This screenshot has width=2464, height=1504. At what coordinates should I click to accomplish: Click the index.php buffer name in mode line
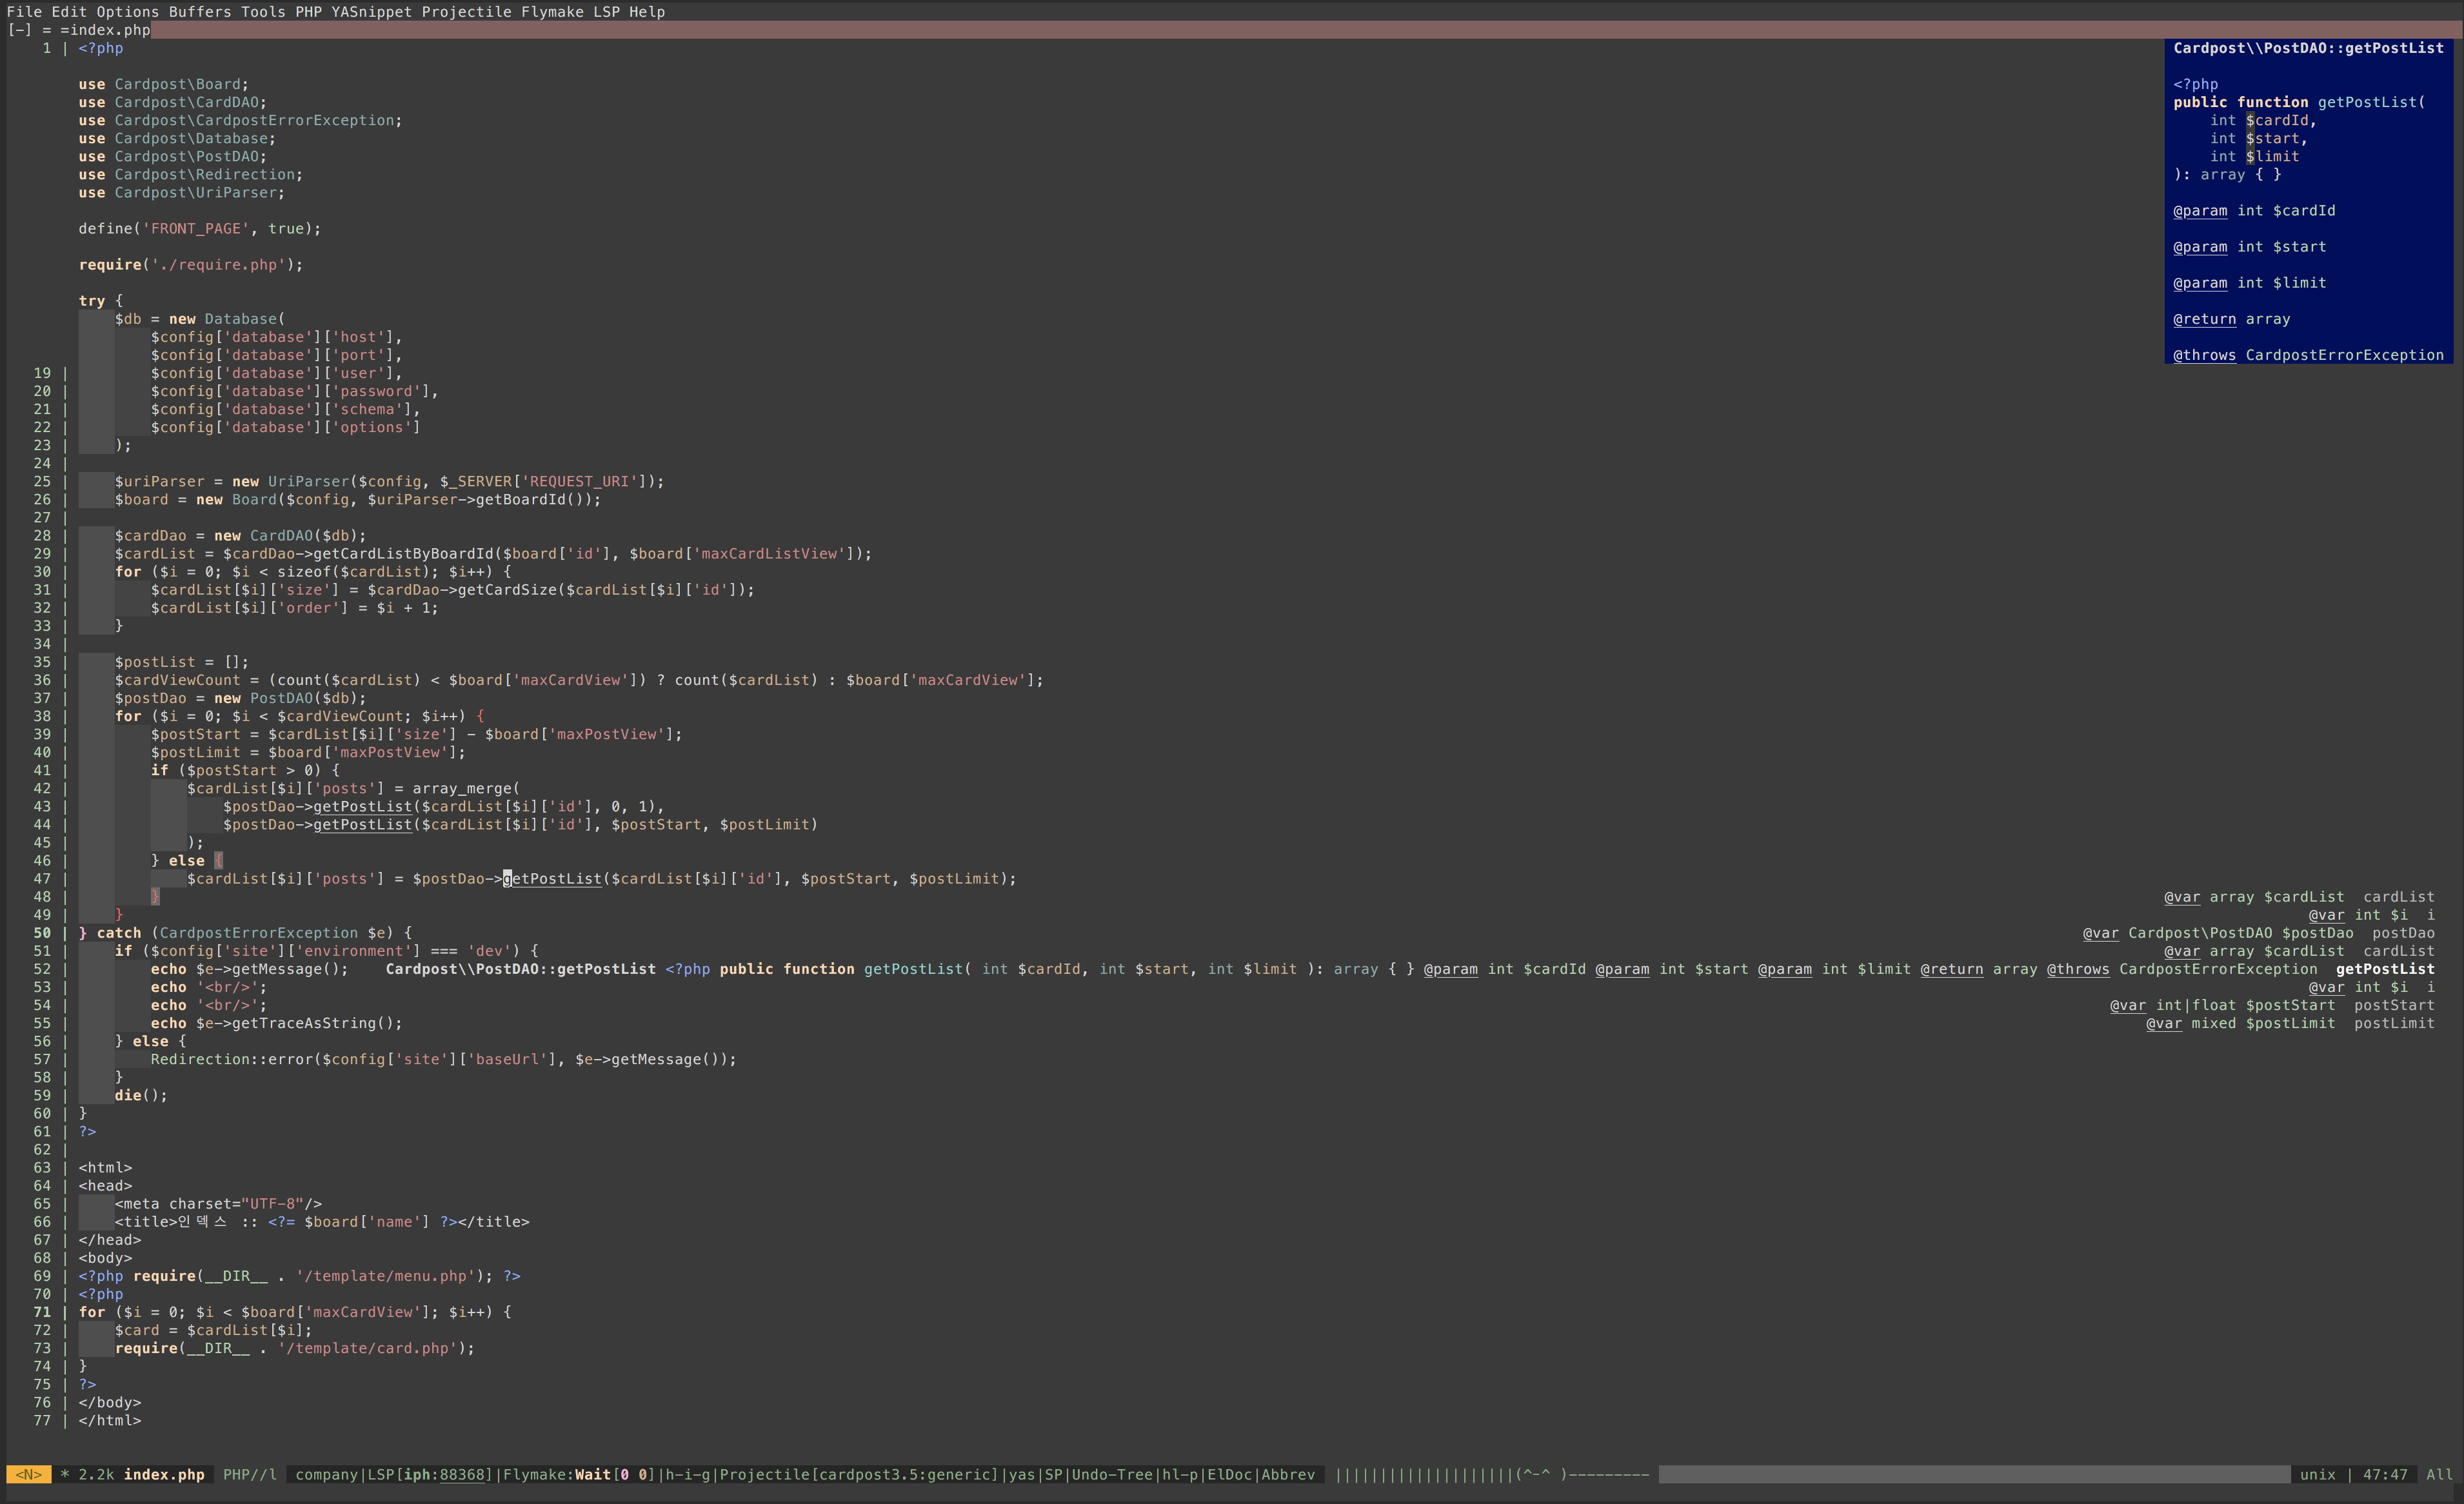click(164, 1474)
